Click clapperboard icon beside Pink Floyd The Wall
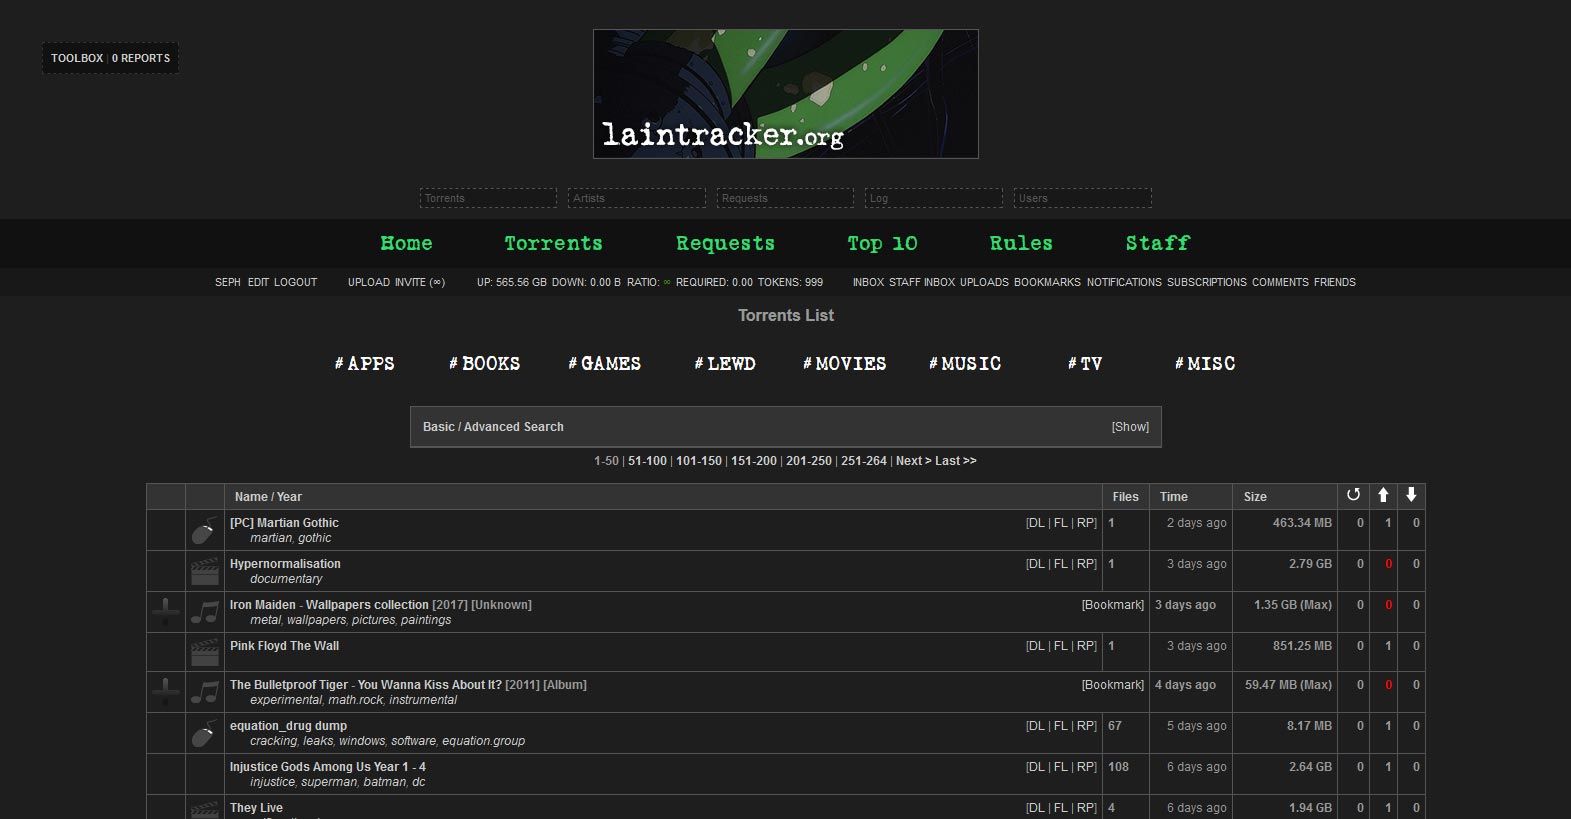 coord(204,653)
